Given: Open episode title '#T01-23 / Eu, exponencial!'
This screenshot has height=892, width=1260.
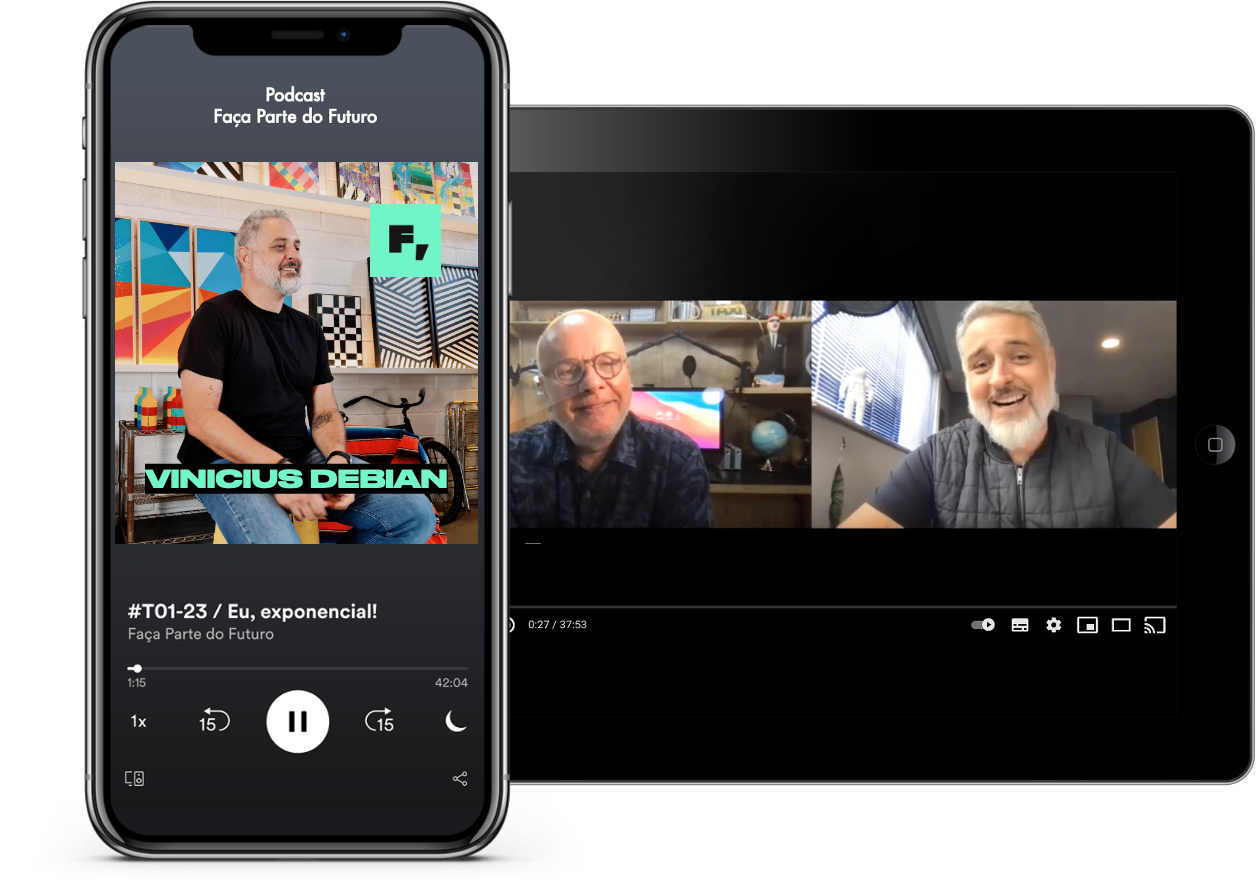Looking at the screenshot, I should point(253,611).
